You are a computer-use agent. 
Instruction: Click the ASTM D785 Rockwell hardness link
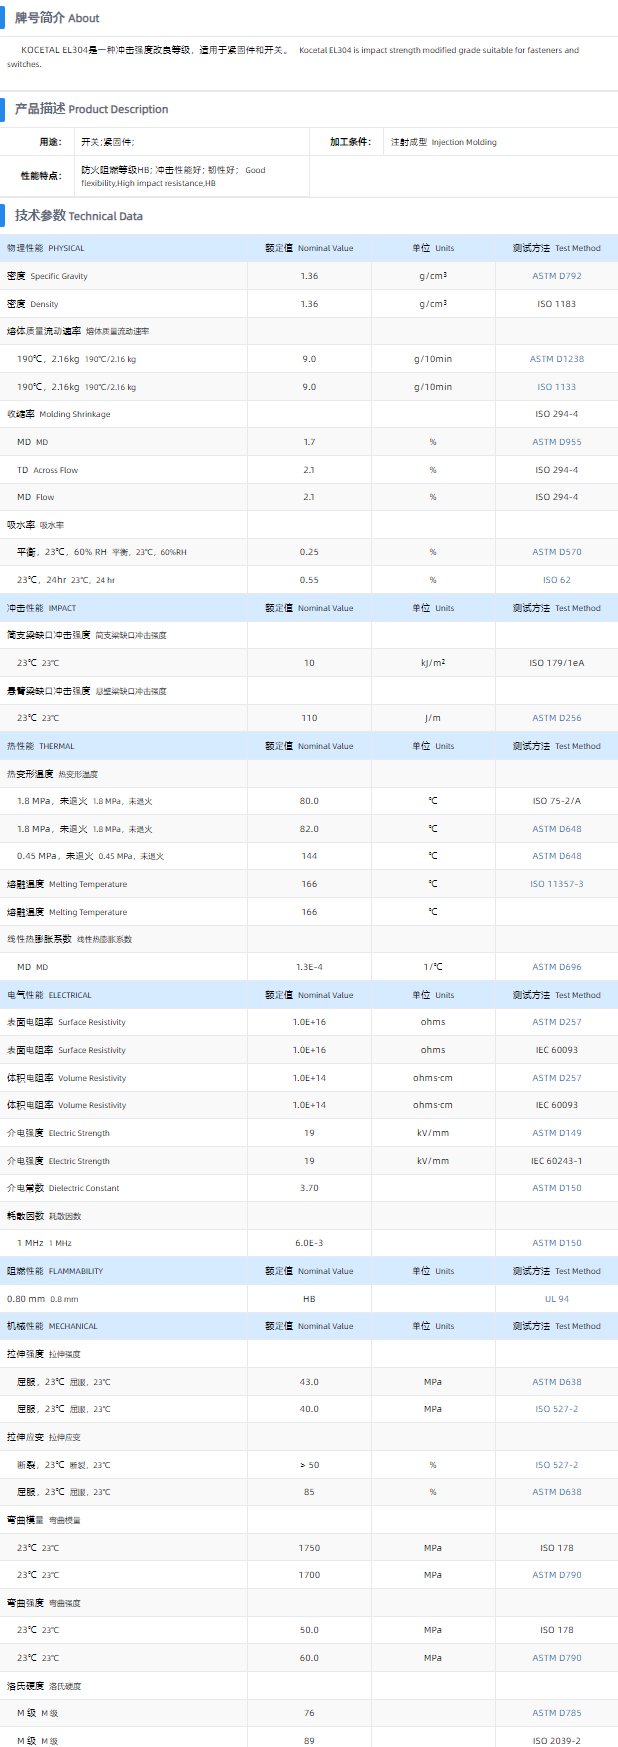point(556,1713)
